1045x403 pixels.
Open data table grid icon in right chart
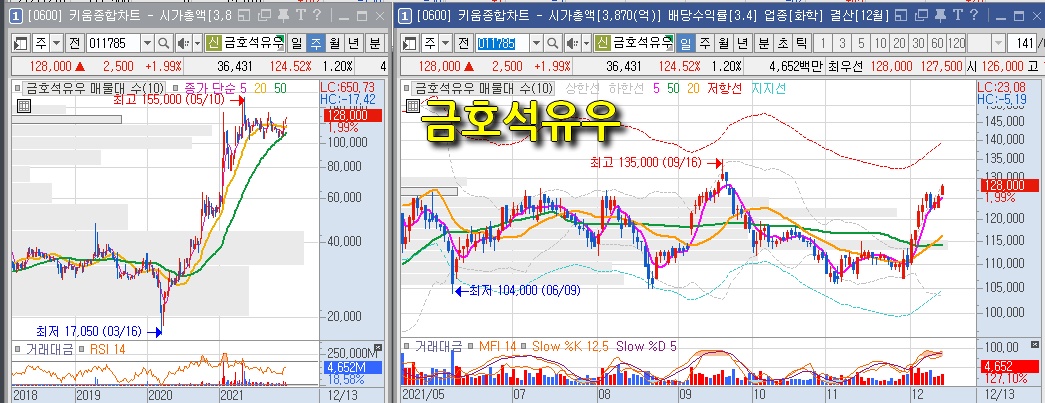[411, 105]
